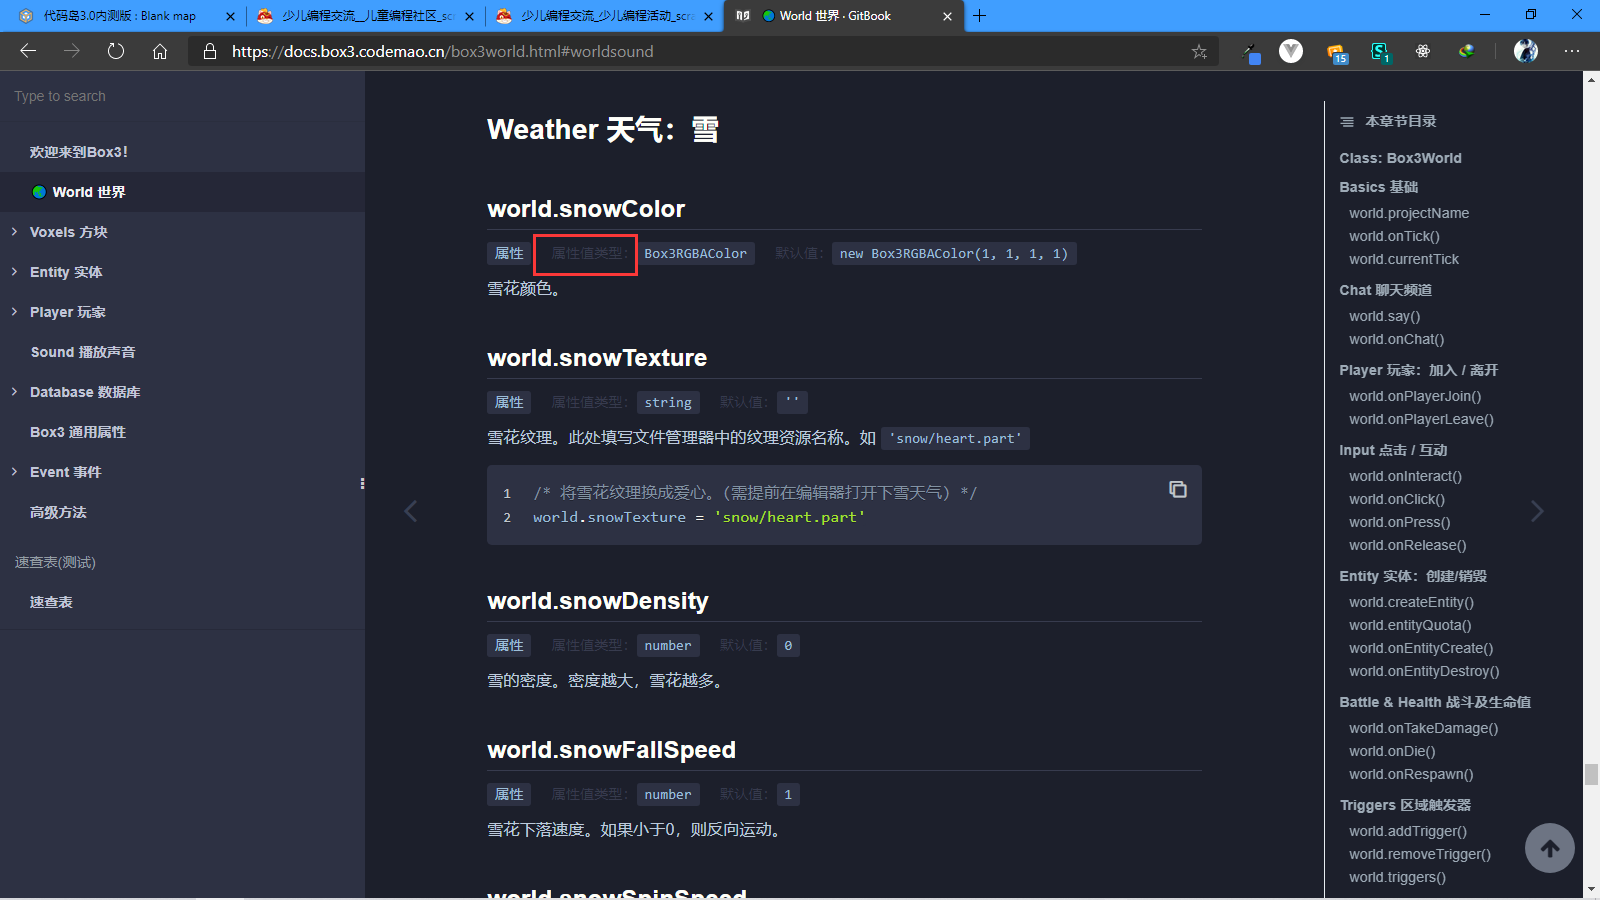Jump to world.createEntity() in contents
This screenshot has height=900, width=1600.
[1411, 602]
